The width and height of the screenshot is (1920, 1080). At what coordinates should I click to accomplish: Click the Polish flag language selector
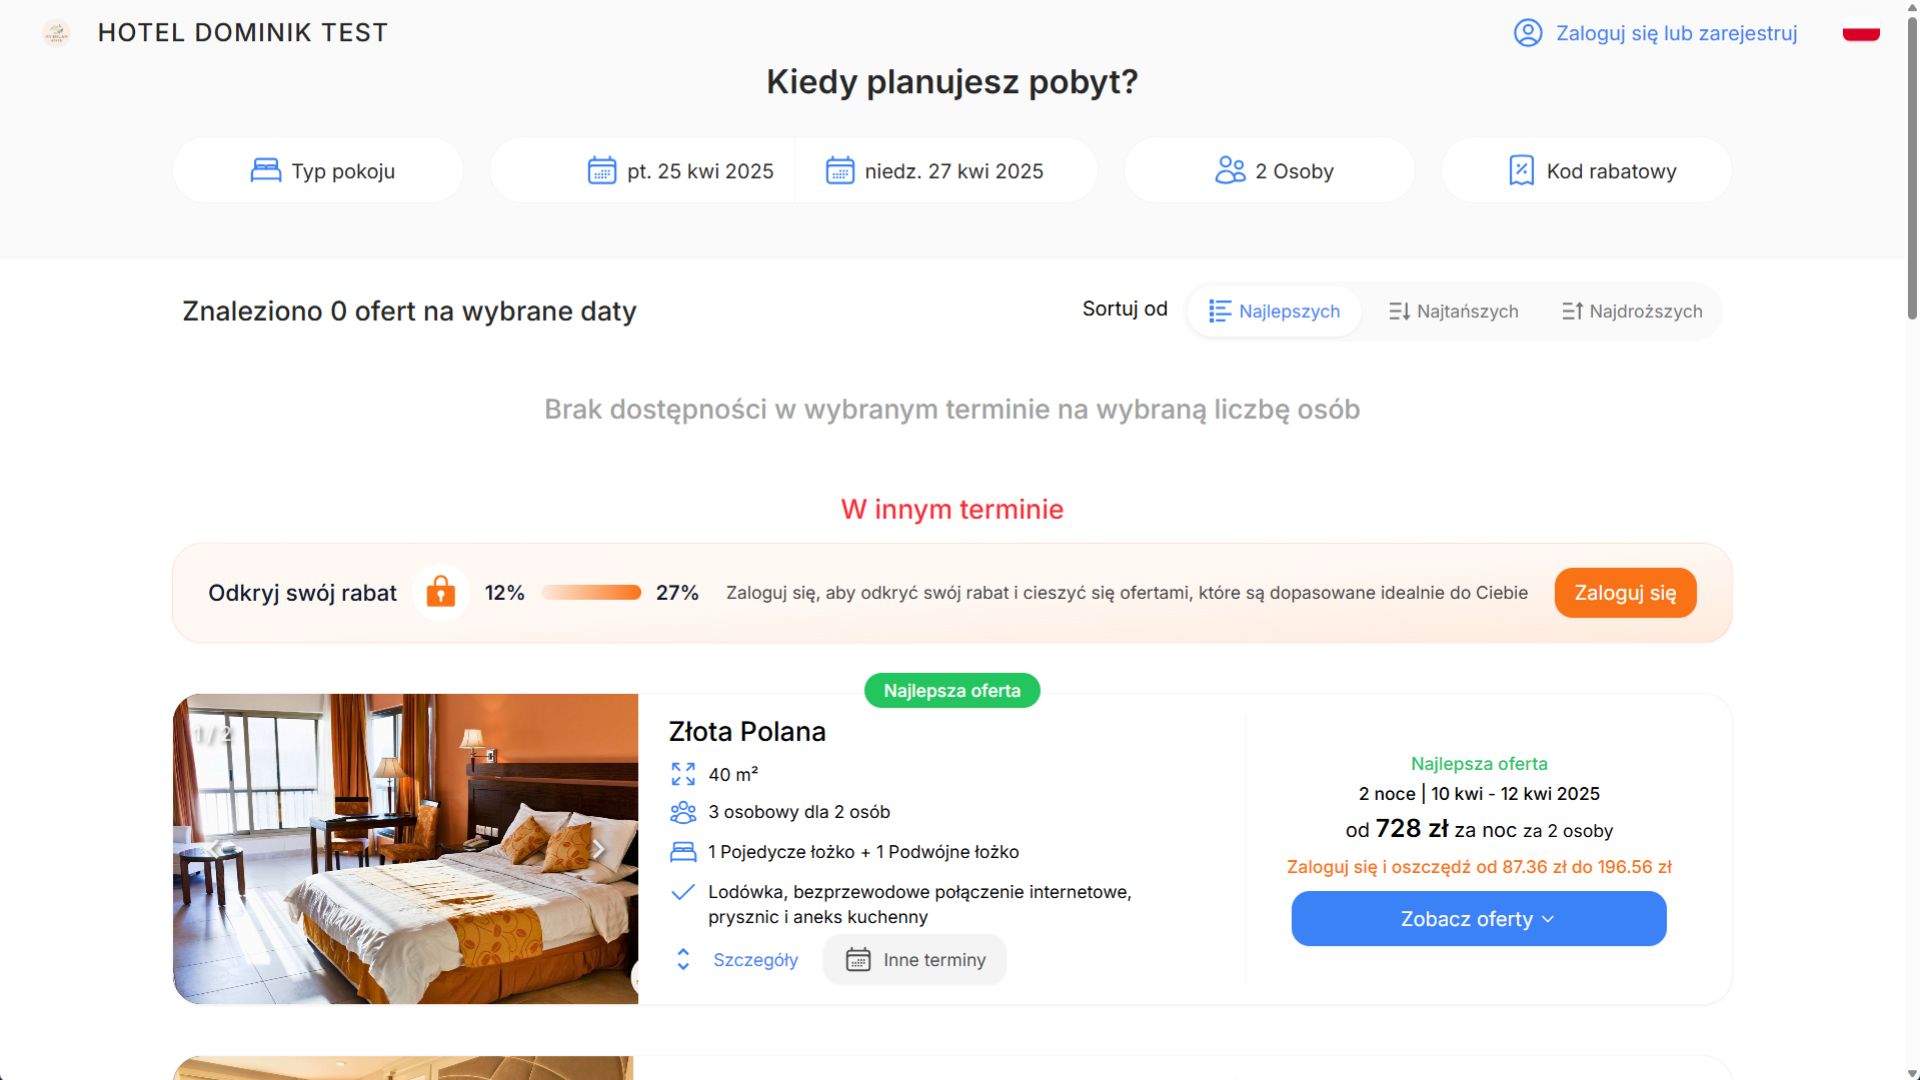1861,30
